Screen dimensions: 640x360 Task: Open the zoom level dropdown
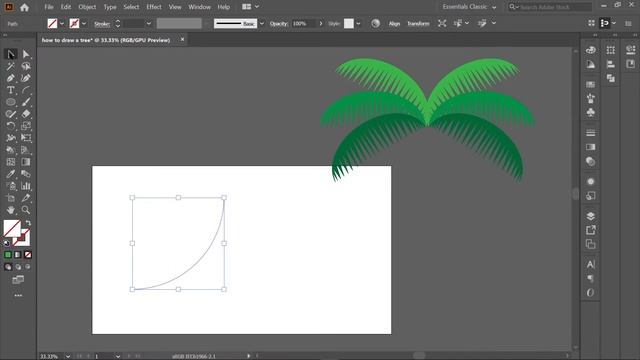(x=68, y=356)
